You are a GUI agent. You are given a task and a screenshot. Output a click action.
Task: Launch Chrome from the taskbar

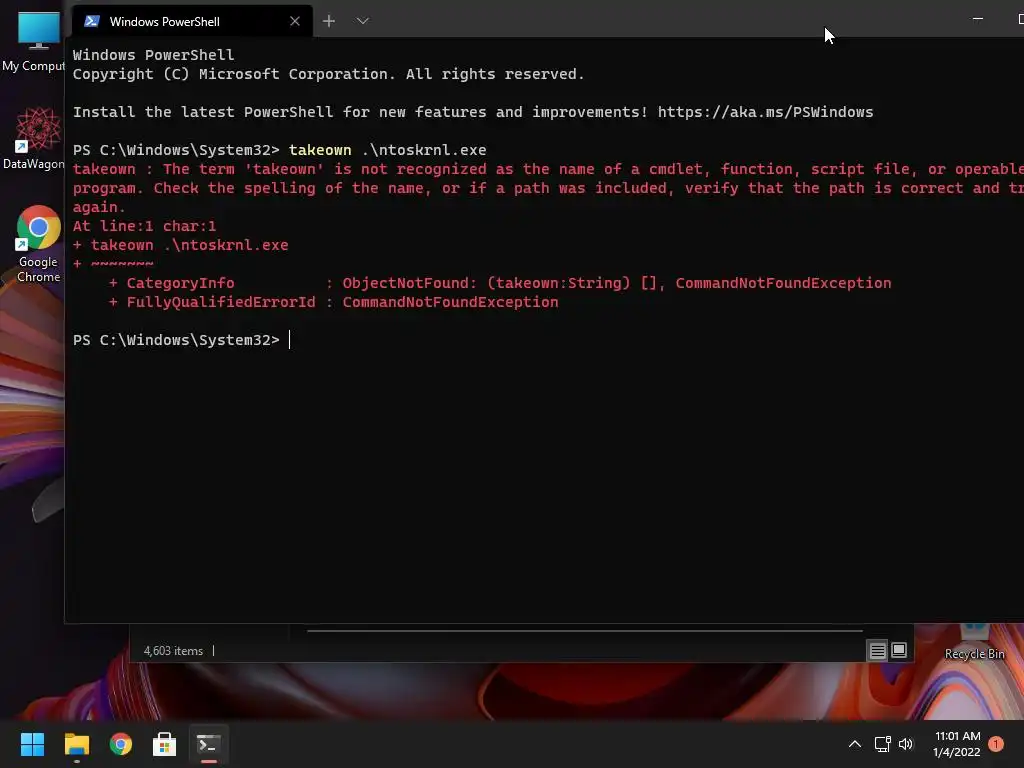click(121, 744)
